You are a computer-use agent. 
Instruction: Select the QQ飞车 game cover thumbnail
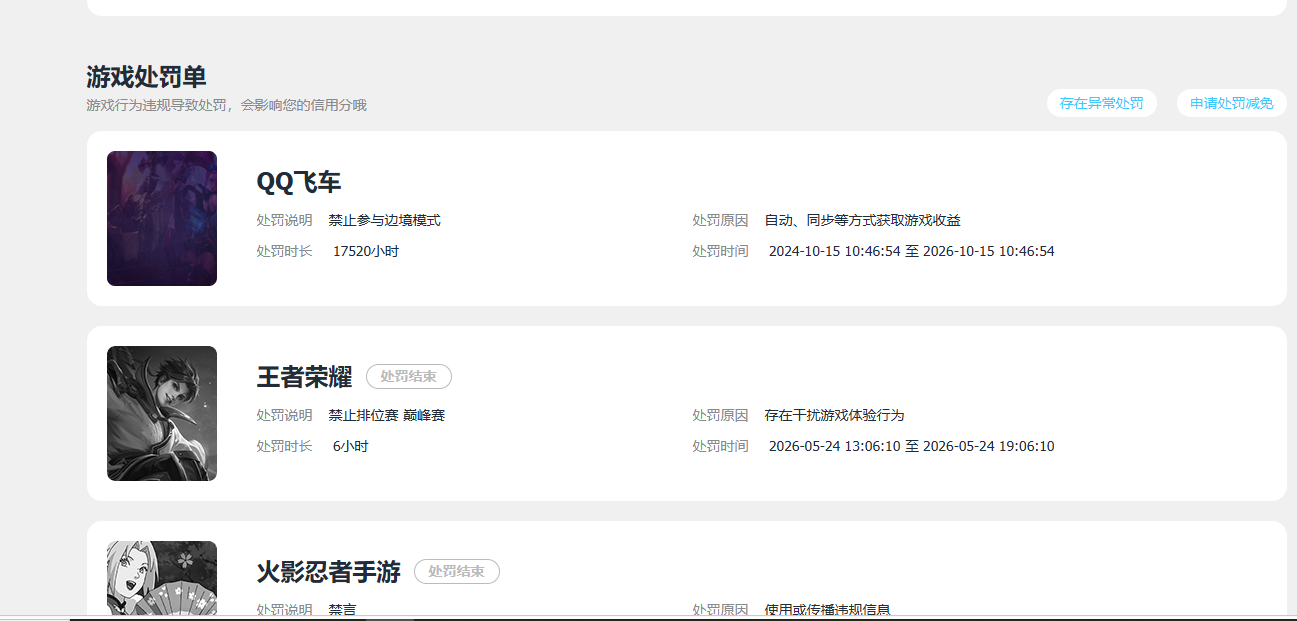click(x=162, y=218)
